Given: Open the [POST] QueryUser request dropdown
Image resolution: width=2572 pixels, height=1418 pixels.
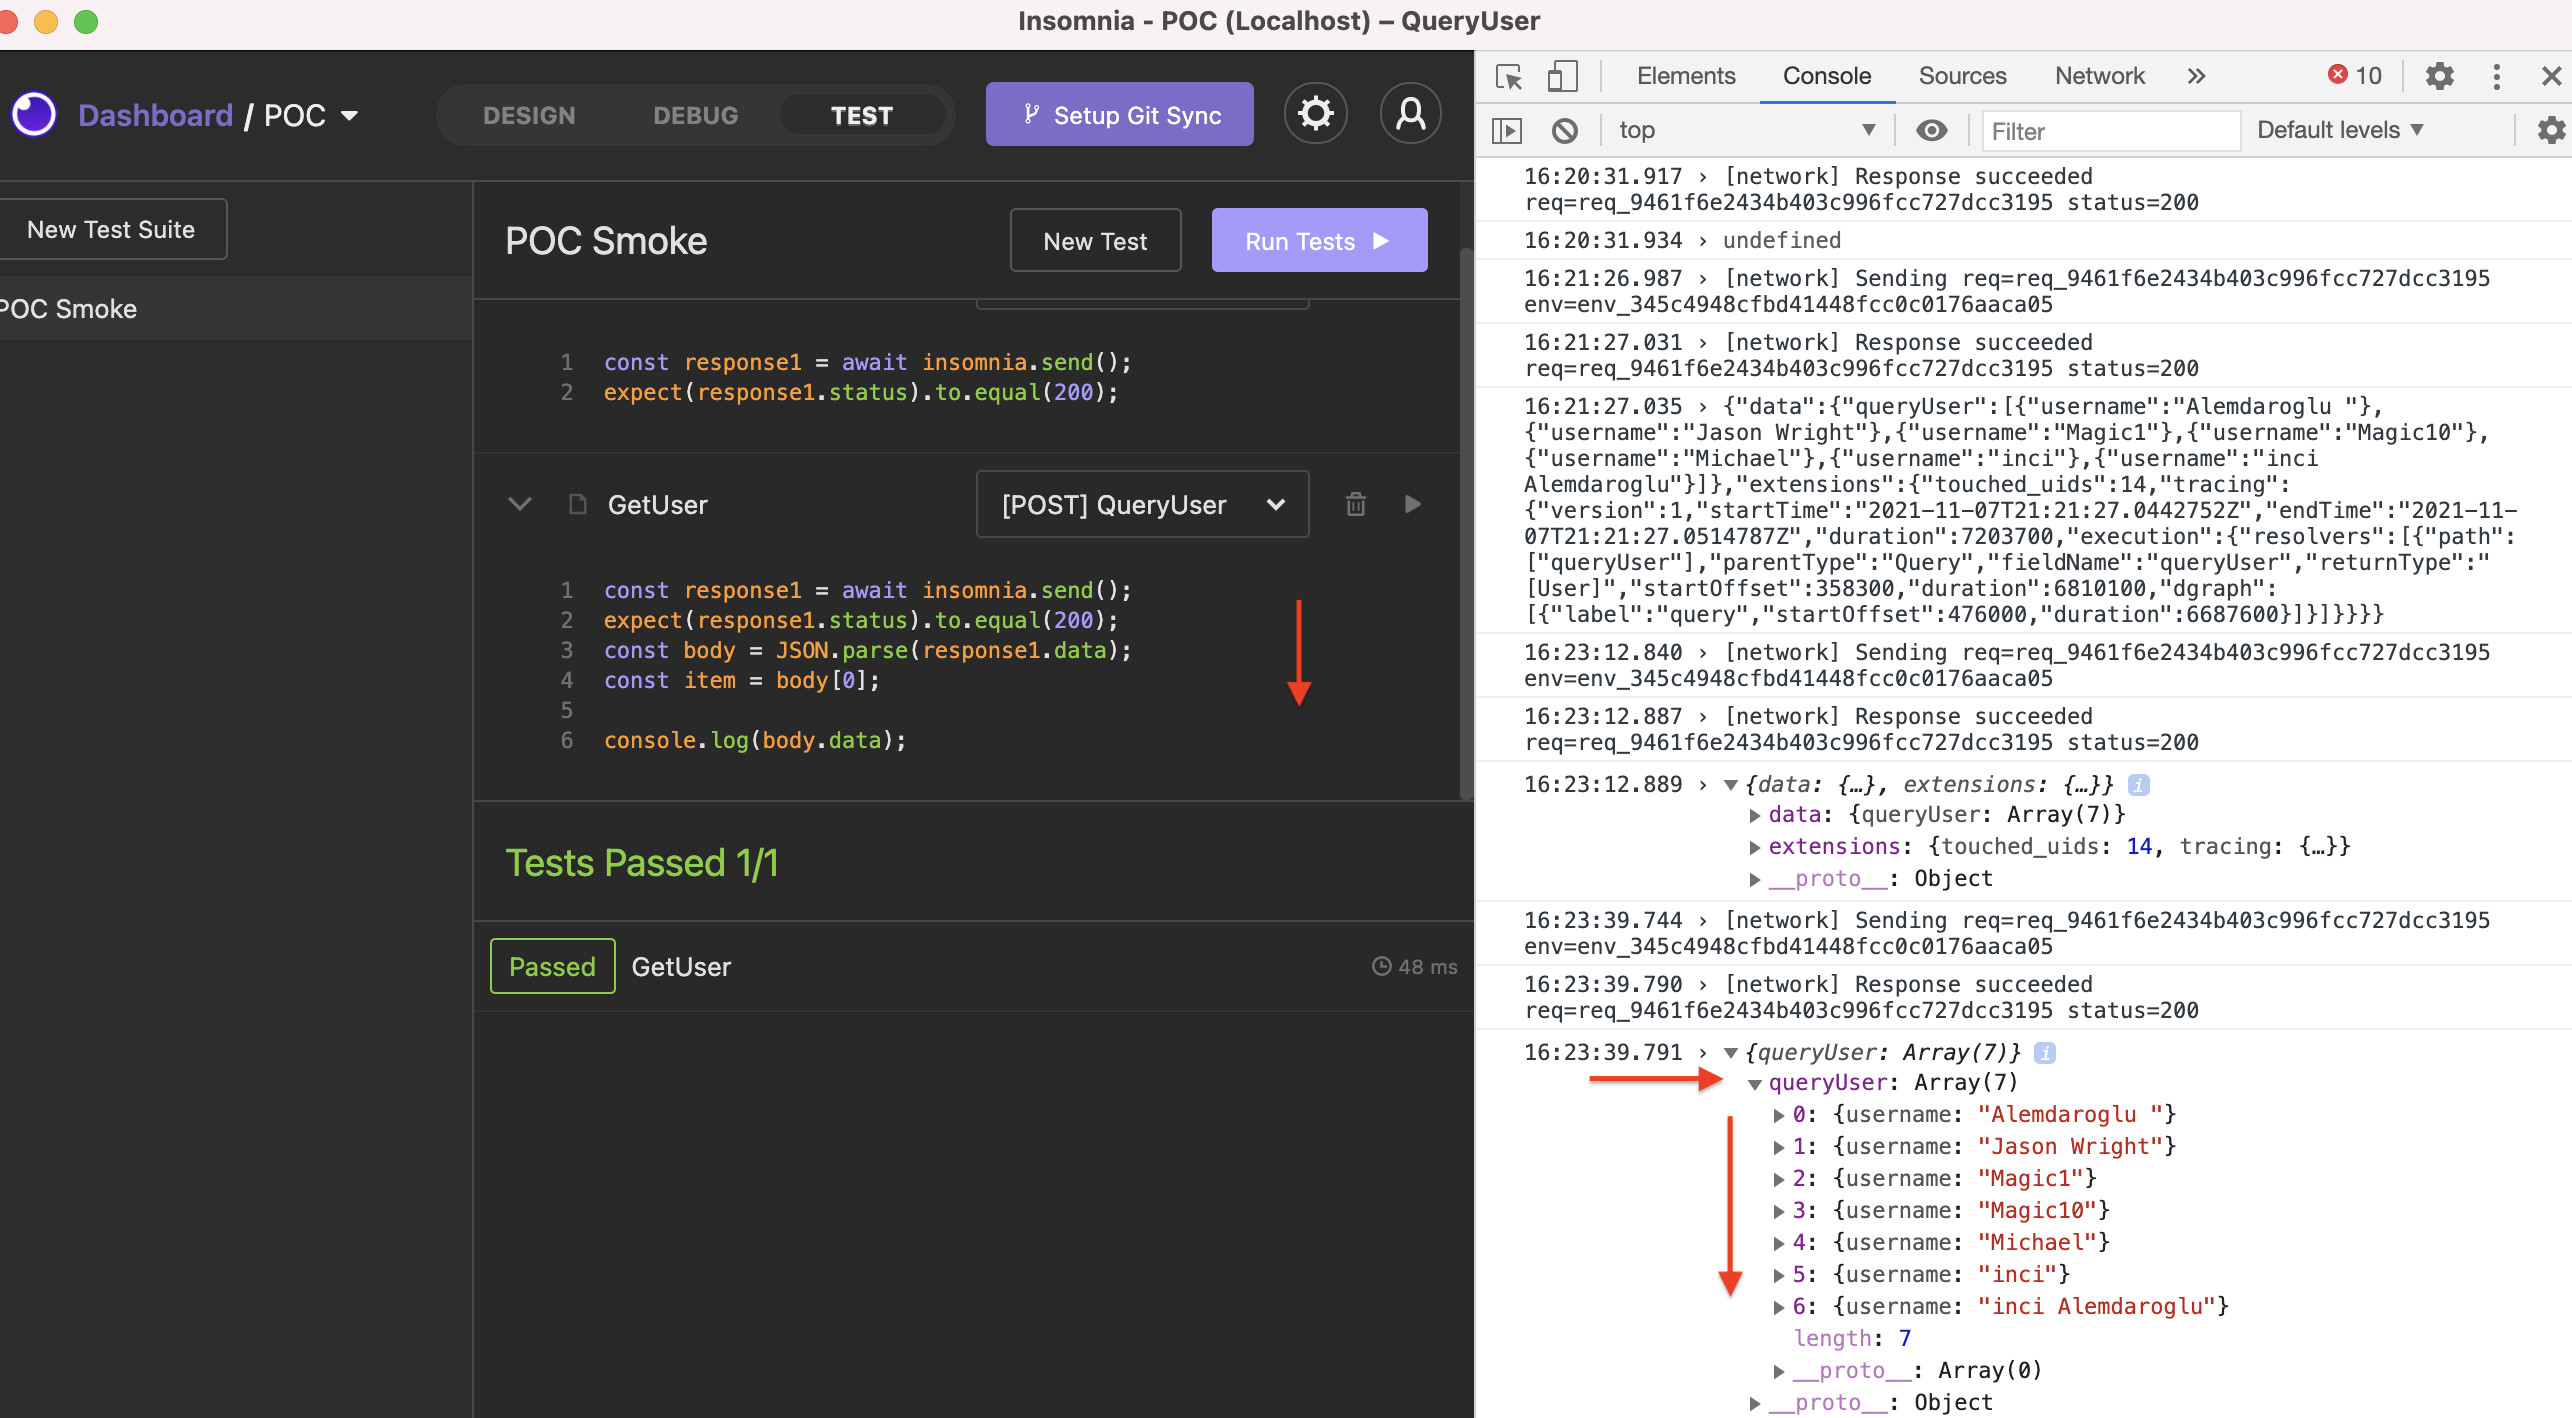Looking at the screenshot, I should point(1142,504).
